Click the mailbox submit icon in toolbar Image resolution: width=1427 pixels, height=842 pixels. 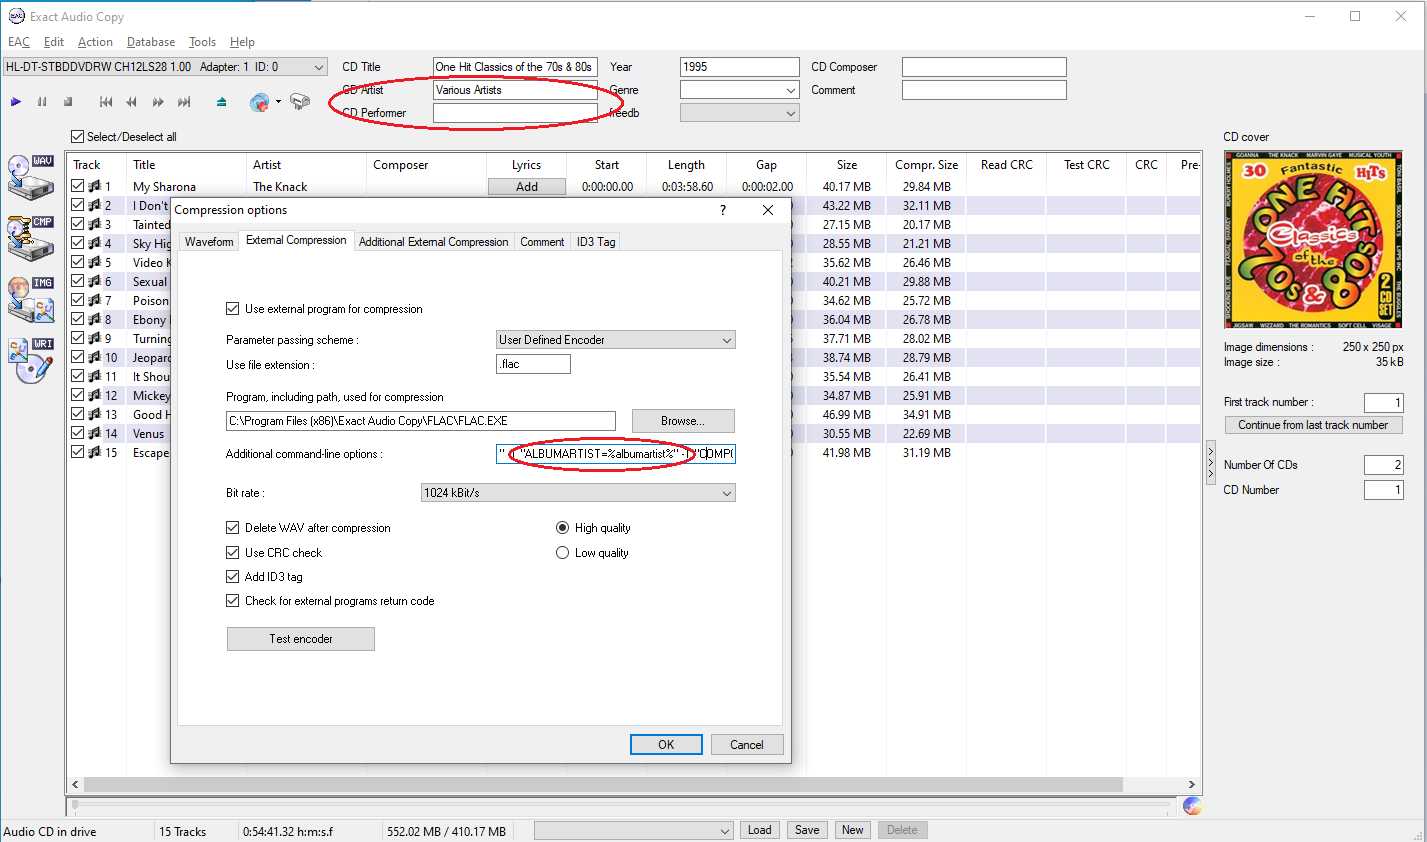pyautogui.click(x=300, y=102)
